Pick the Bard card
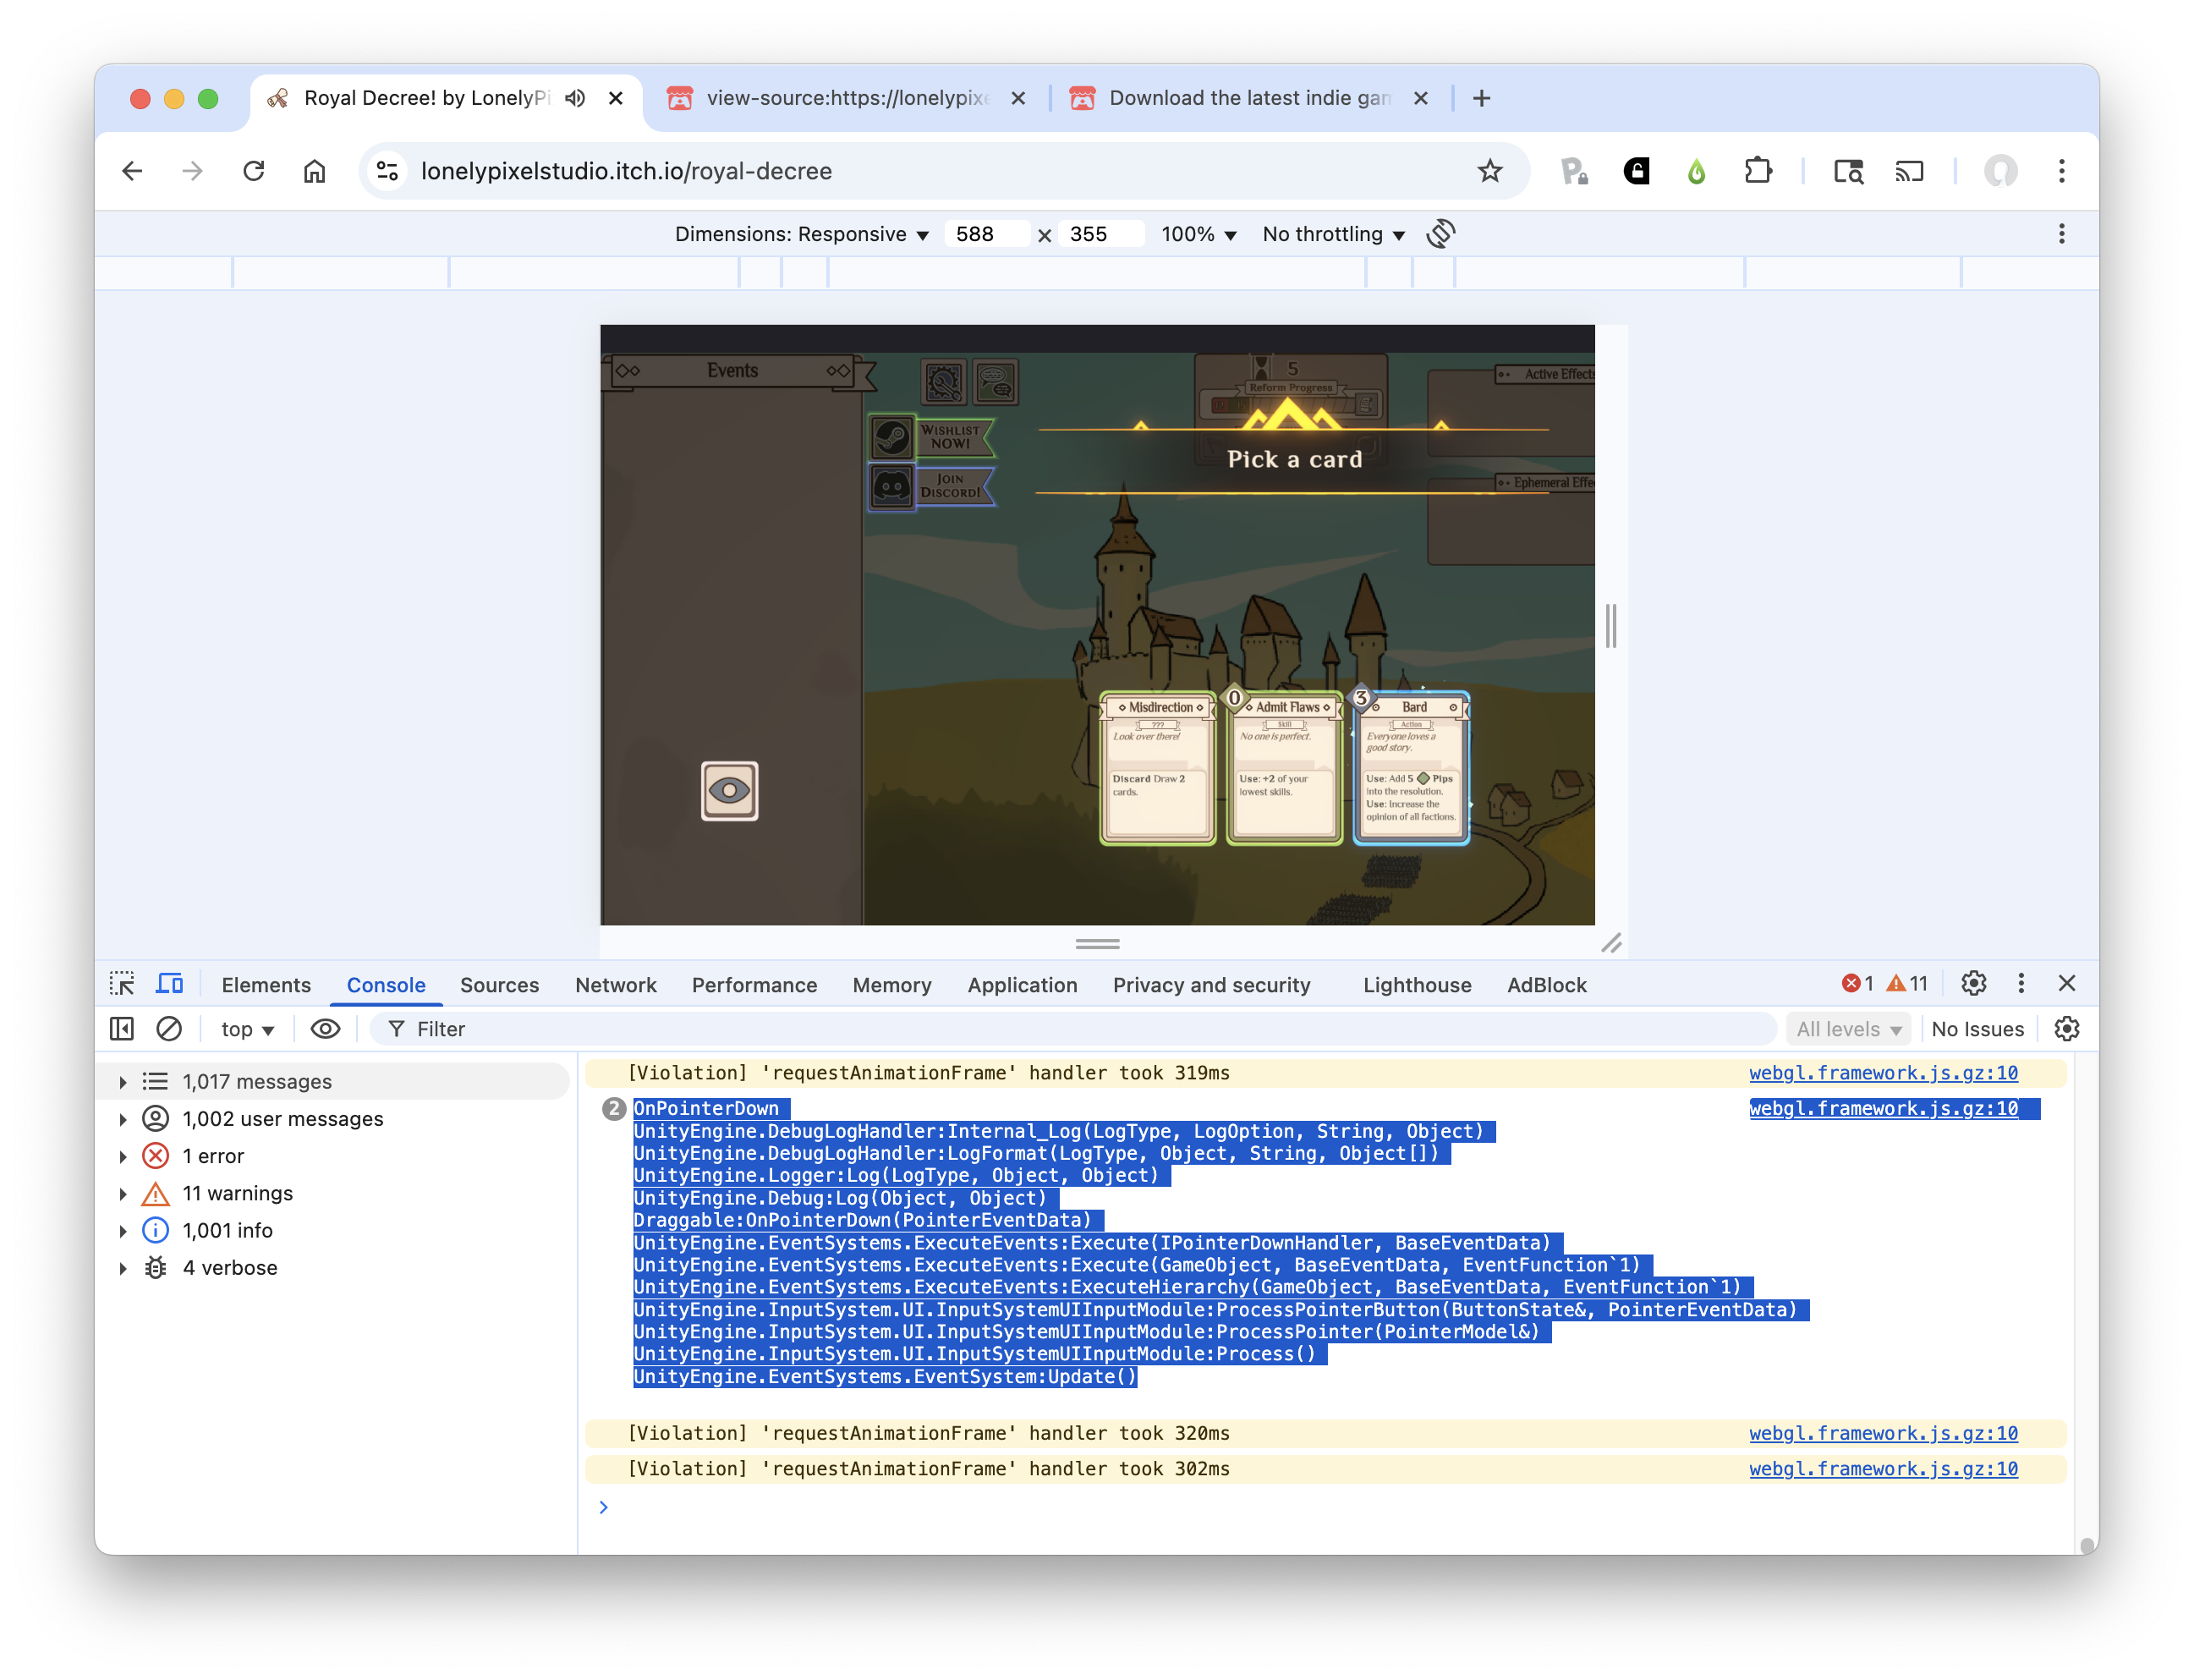Viewport: 2194px width, 1680px height. click(x=1411, y=768)
